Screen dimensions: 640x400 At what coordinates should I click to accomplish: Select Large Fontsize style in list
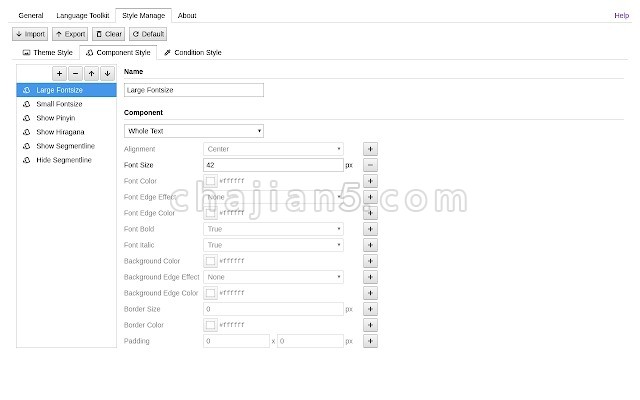[x=67, y=90]
